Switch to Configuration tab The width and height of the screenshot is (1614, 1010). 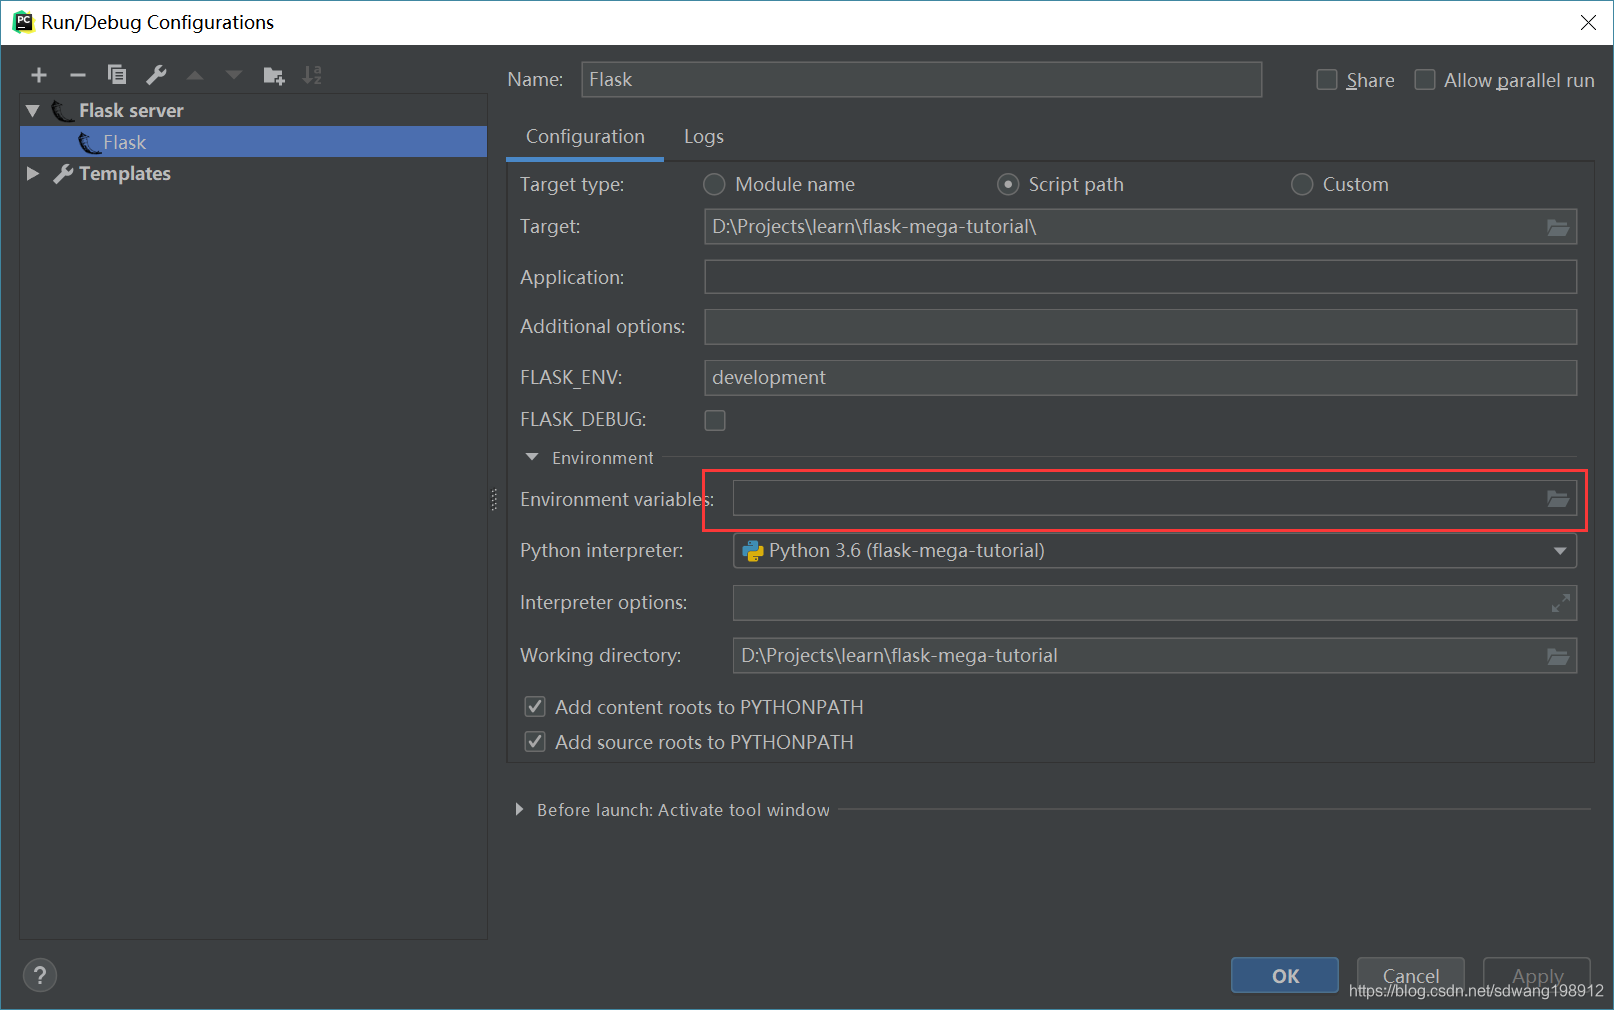point(585,137)
